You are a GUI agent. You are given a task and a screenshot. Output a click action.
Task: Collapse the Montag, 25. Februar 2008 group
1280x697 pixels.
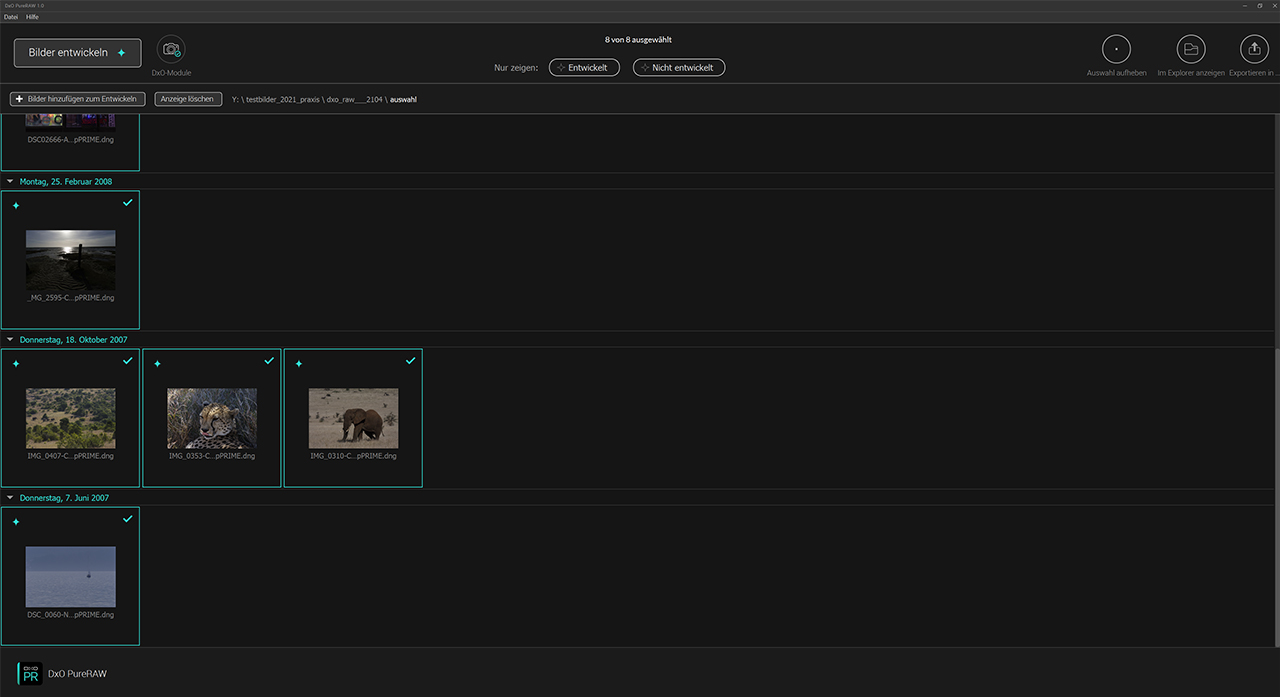(10, 182)
